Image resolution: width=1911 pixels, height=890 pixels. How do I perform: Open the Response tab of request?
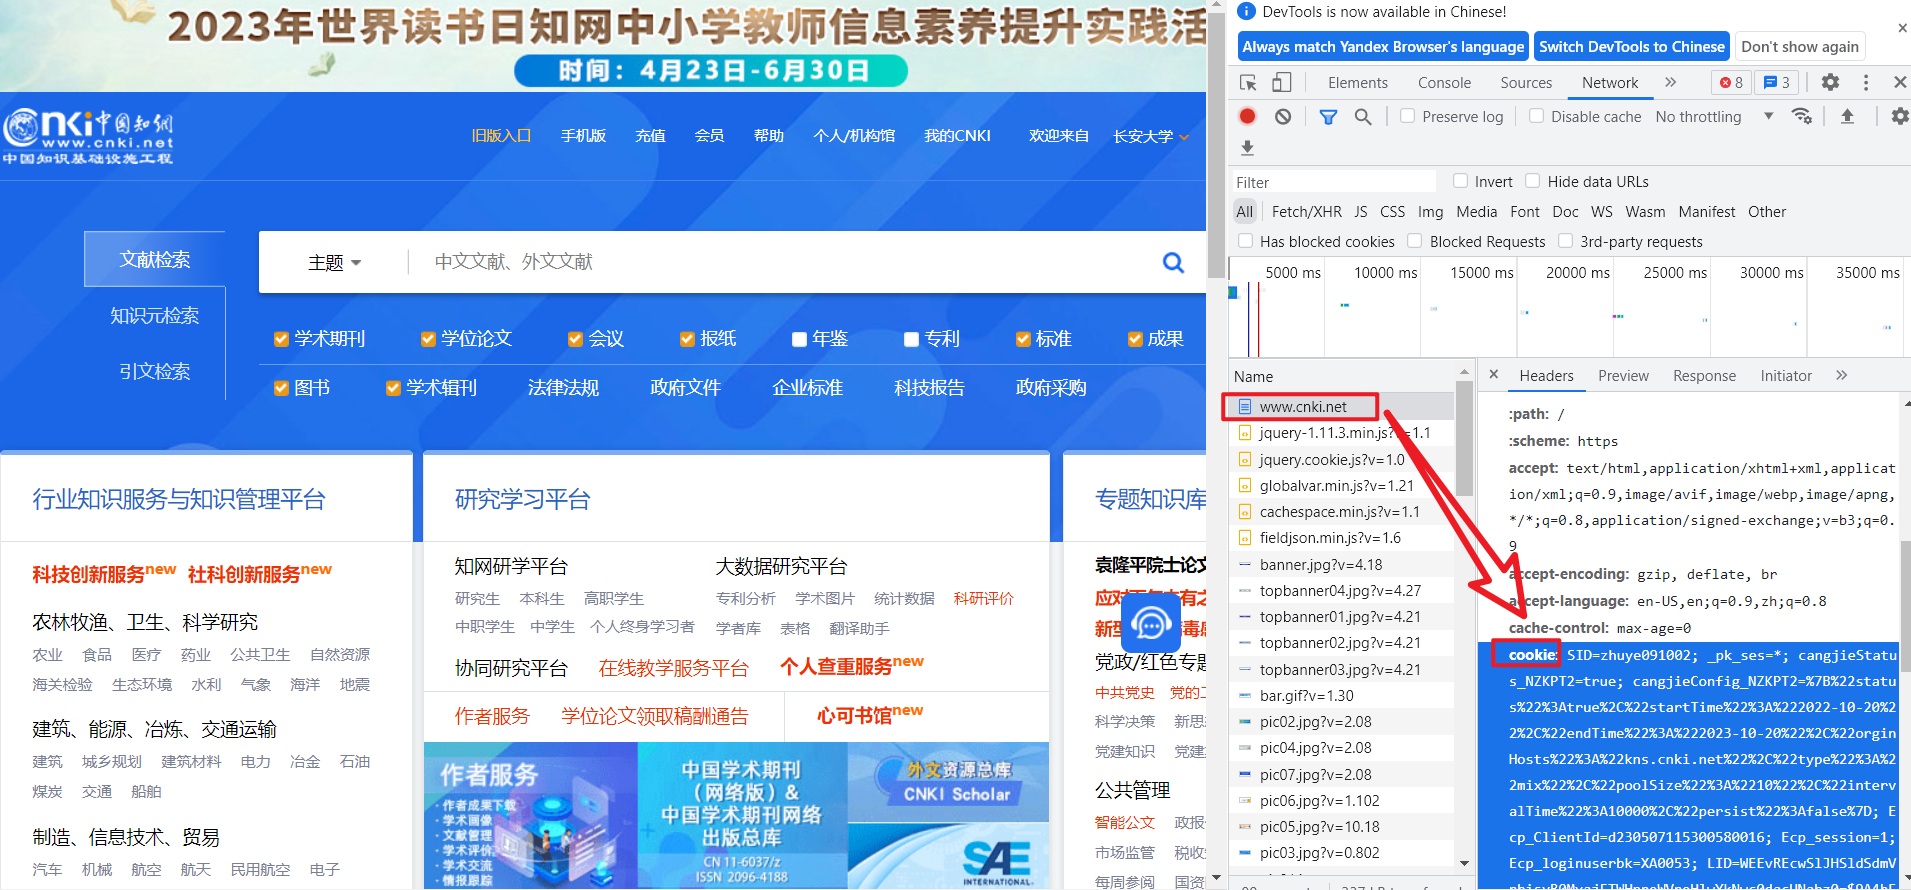(x=1704, y=375)
